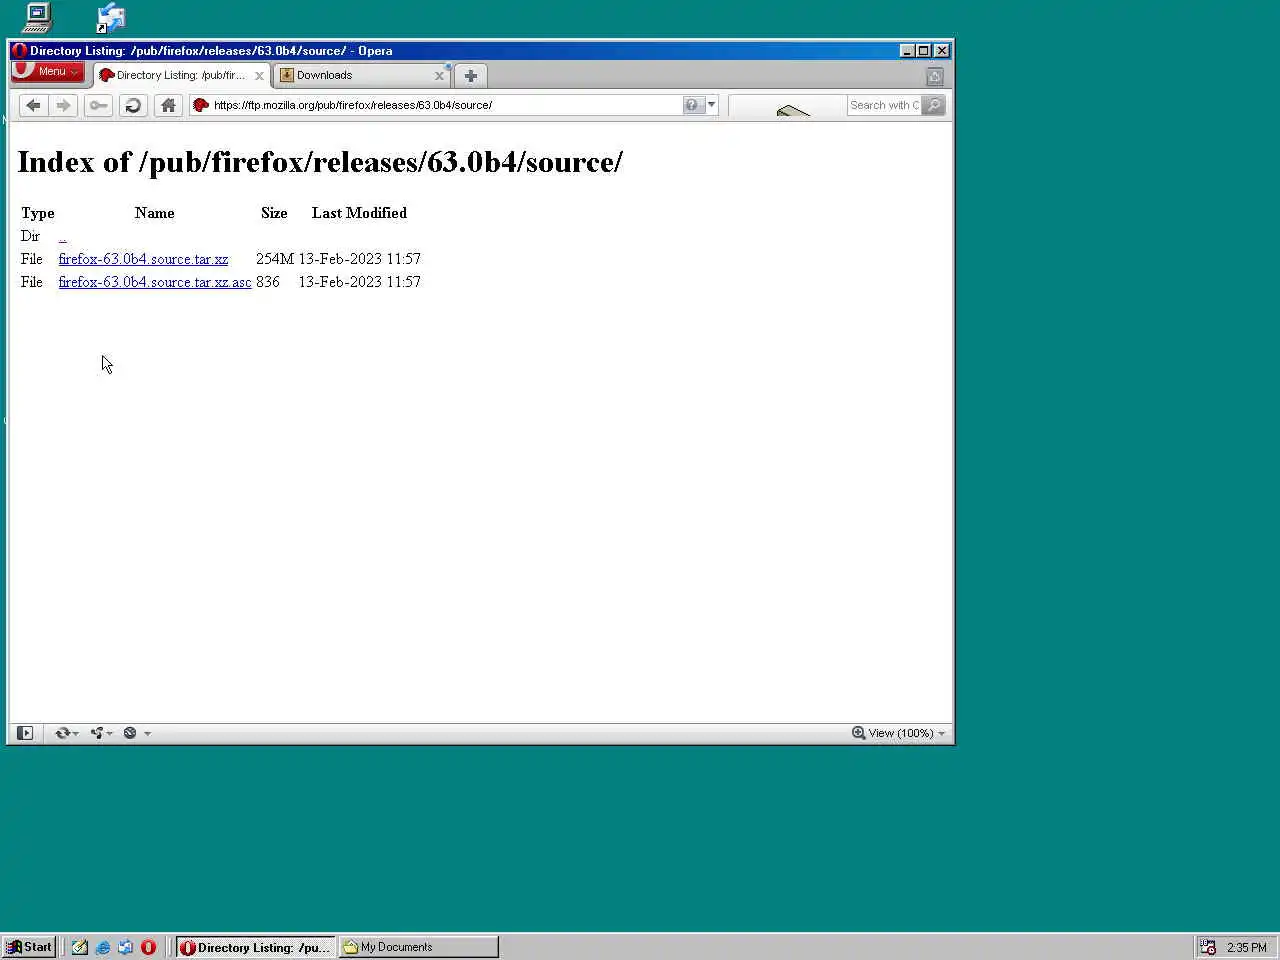Open the password wand key button

(98, 105)
